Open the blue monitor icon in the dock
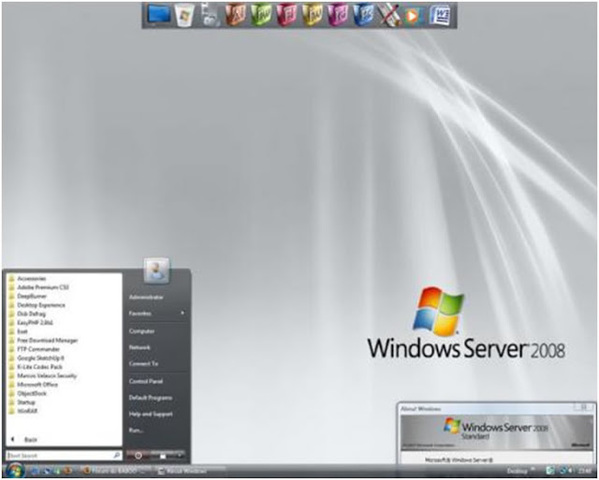Screen dimensions: 599x480 (x=160, y=15)
